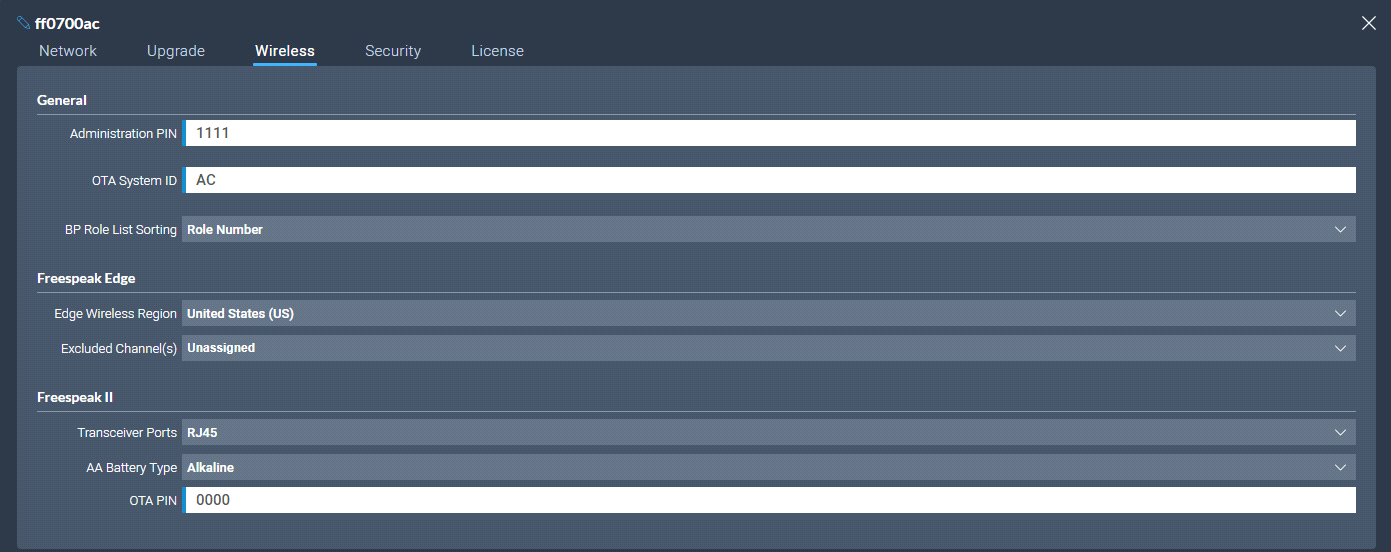
Task: Click the chevron arrow on United States row
Action: [1341, 313]
